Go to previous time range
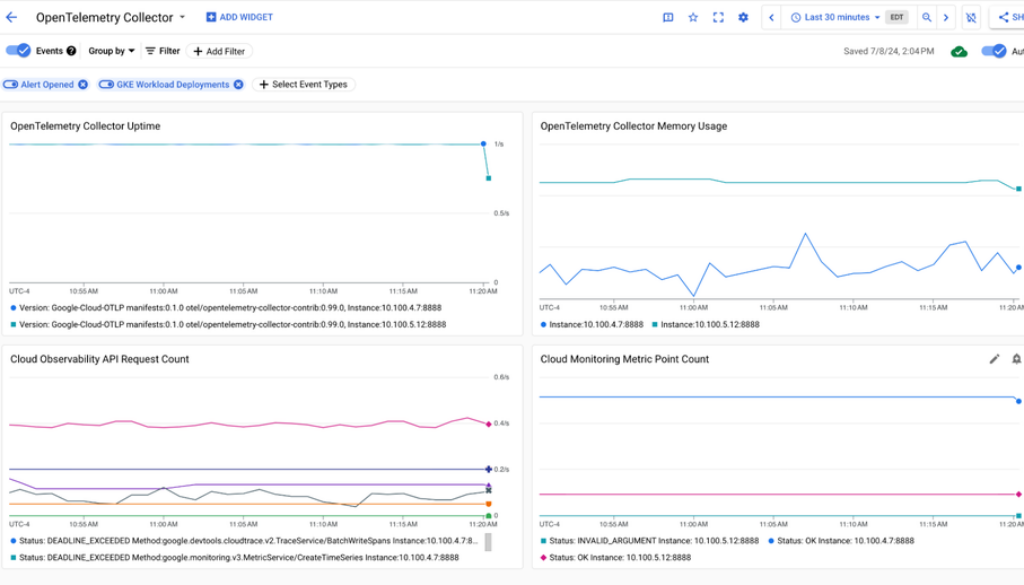 click(x=772, y=17)
